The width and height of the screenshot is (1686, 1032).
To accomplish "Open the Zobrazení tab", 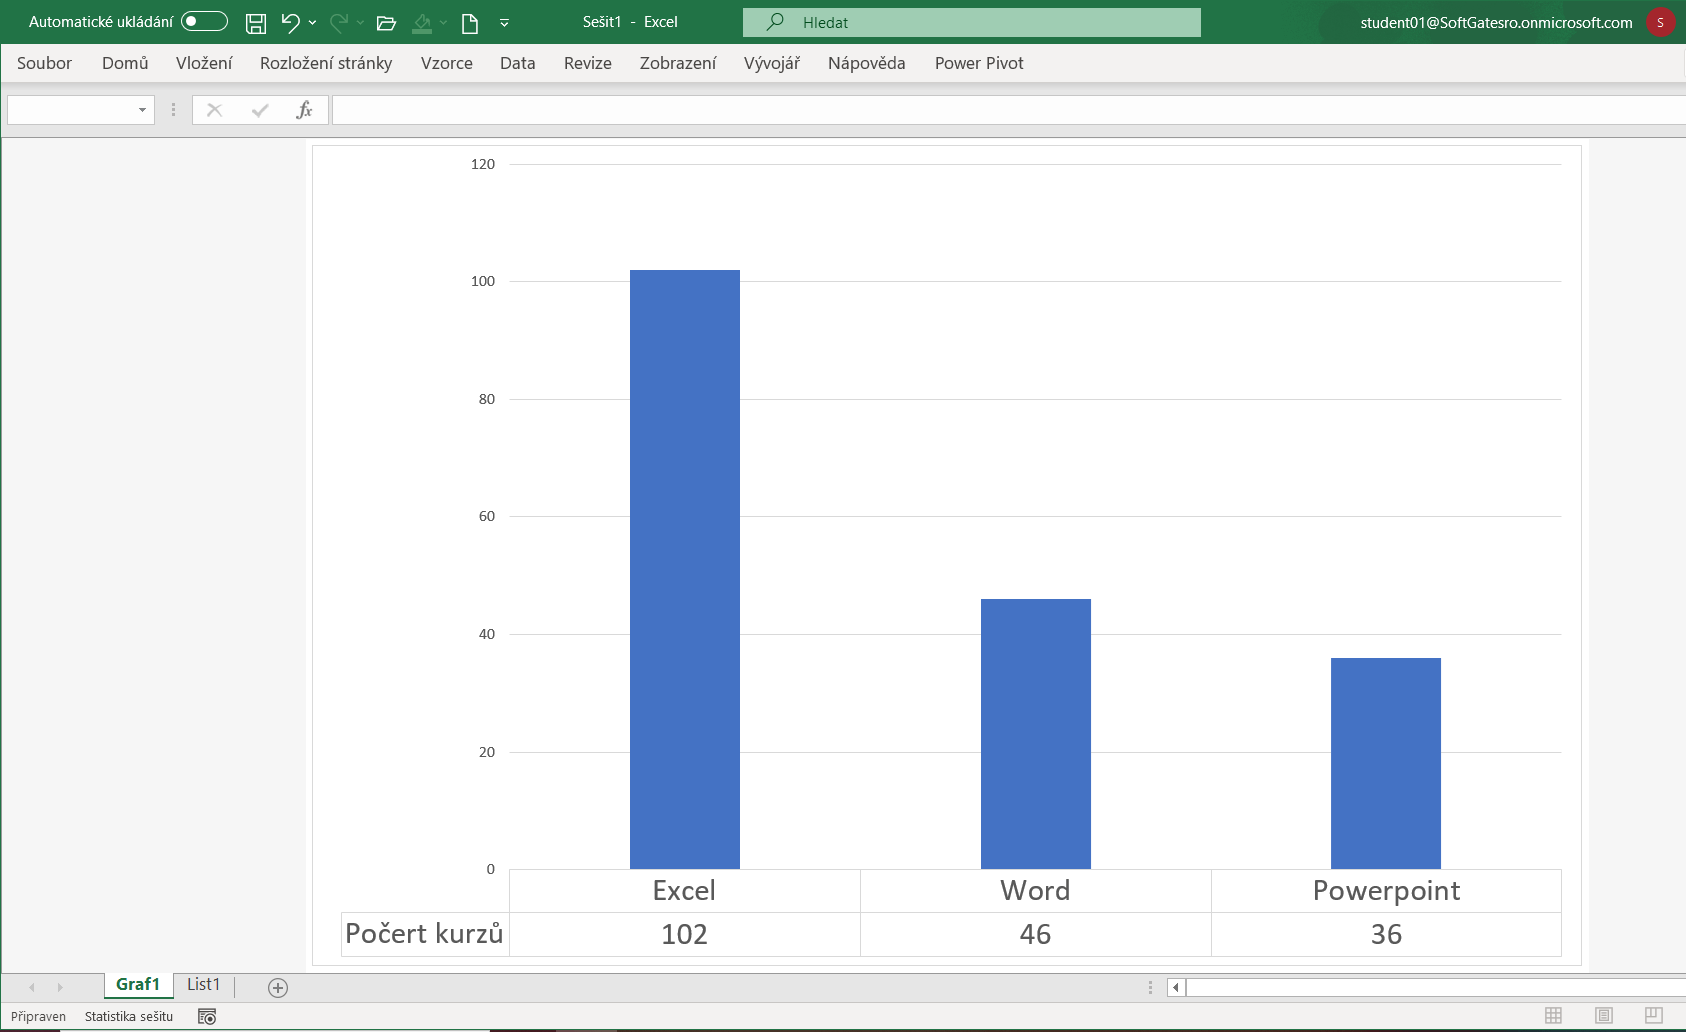I will pyautogui.click(x=678, y=63).
